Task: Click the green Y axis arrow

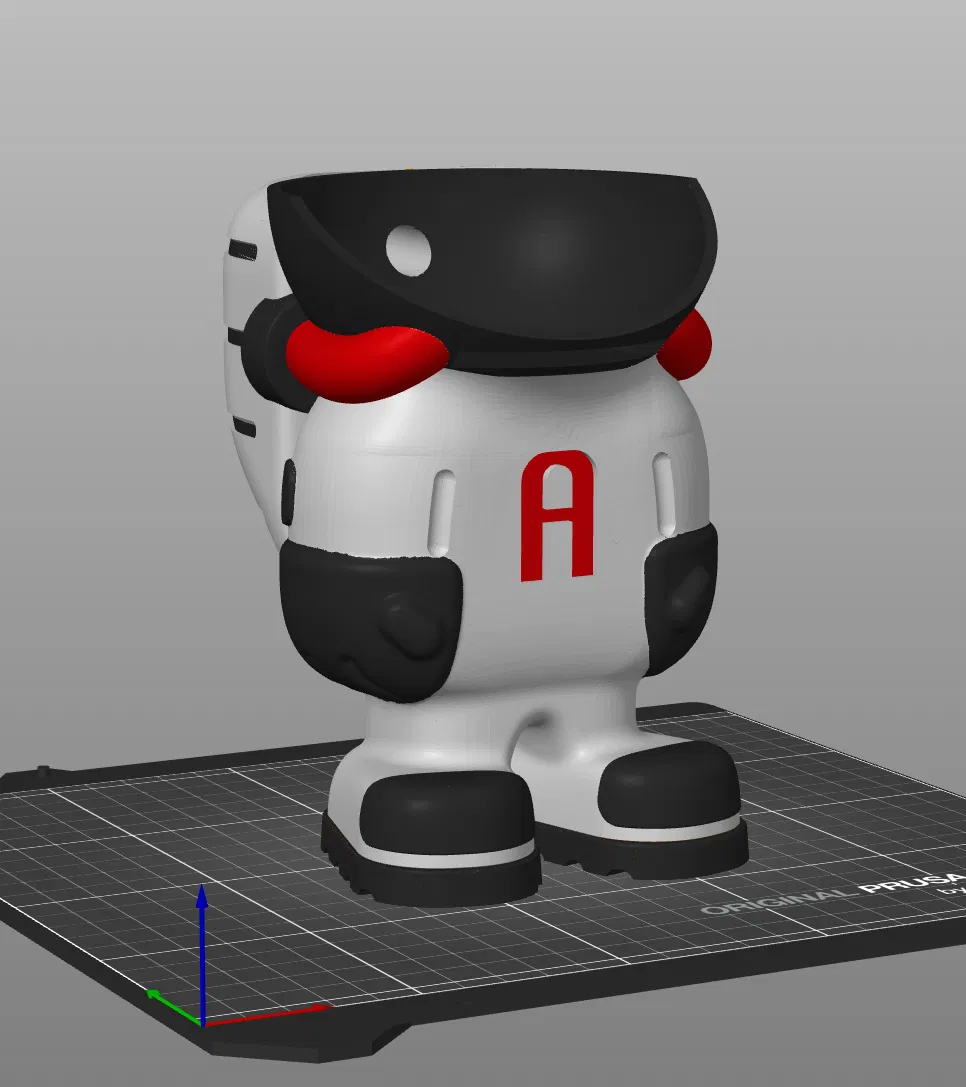Action: (173, 1008)
